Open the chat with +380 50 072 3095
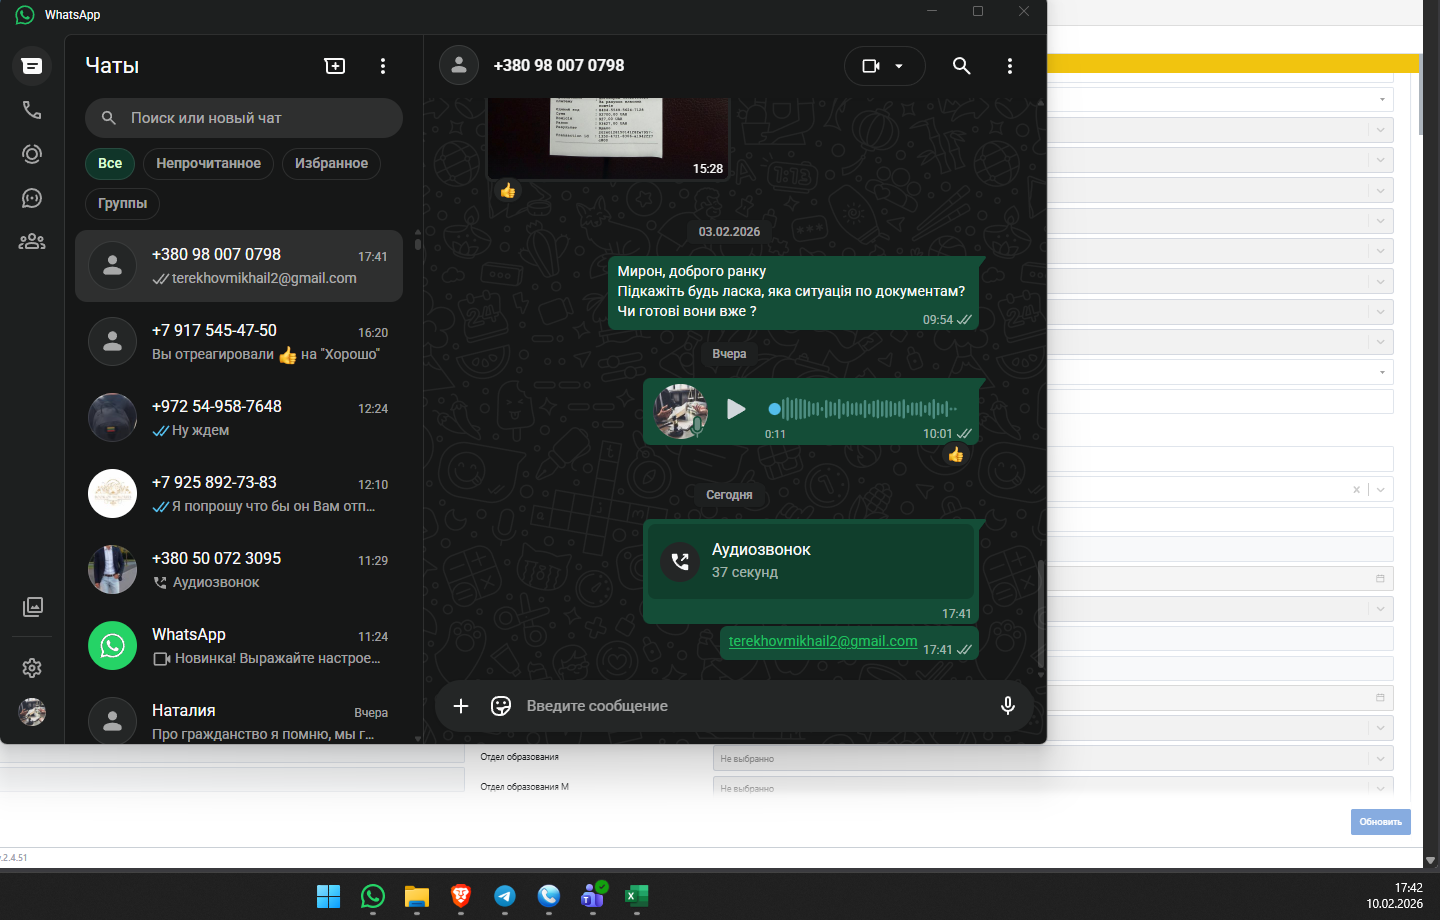Screen dimensions: 1440x920 [x=239, y=570]
